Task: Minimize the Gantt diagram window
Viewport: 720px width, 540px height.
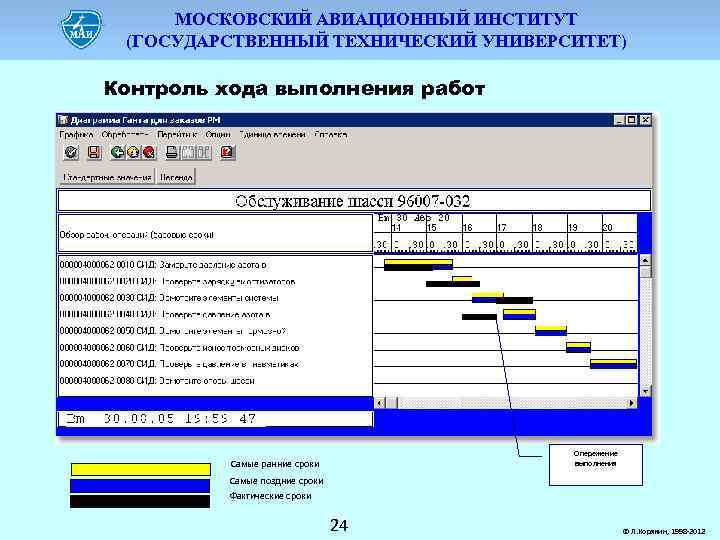Action: (x=619, y=120)
